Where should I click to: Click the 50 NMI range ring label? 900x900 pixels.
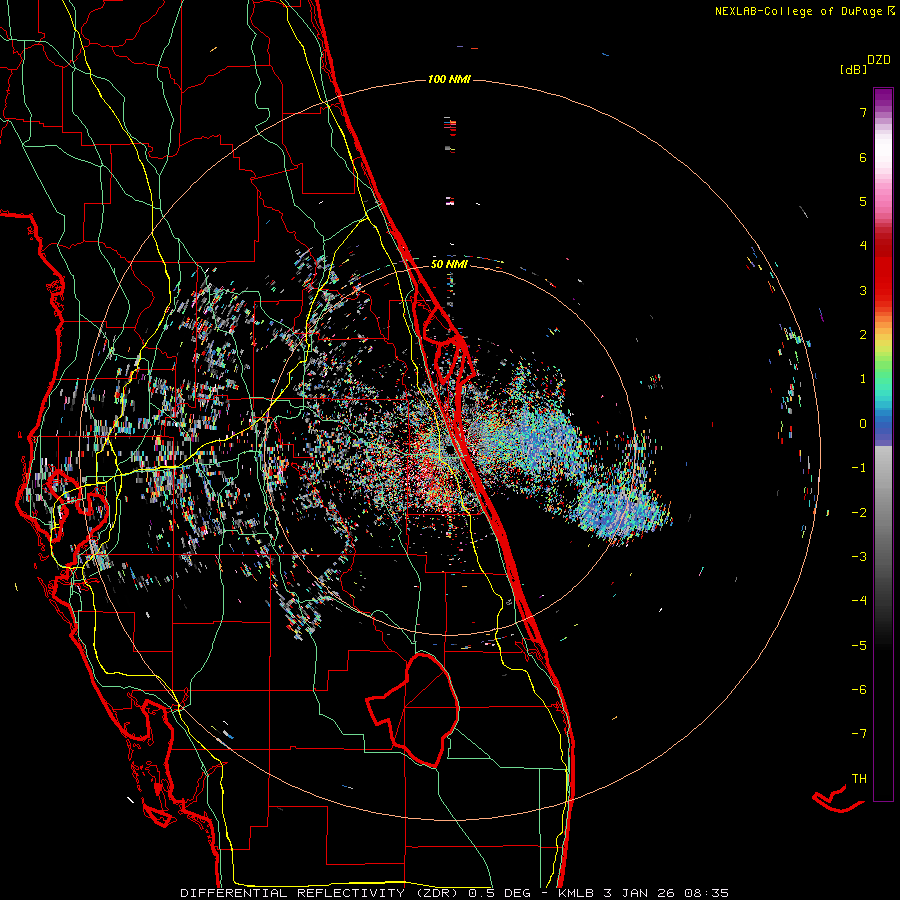449,264
